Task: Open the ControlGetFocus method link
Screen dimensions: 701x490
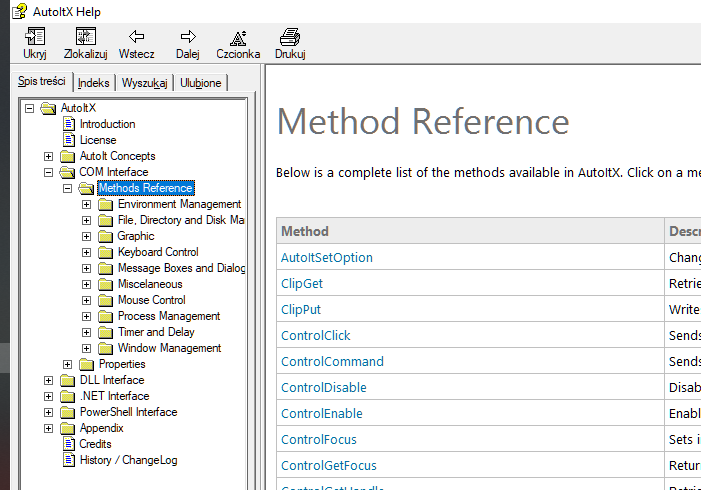Action: tap(329, 465)
